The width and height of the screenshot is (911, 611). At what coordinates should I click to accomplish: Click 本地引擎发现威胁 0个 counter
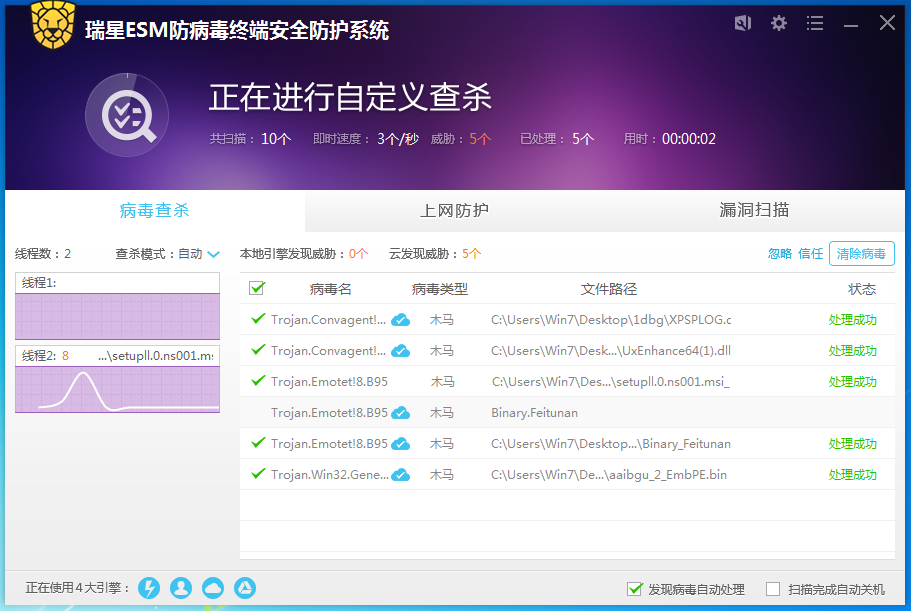point(304,254)
